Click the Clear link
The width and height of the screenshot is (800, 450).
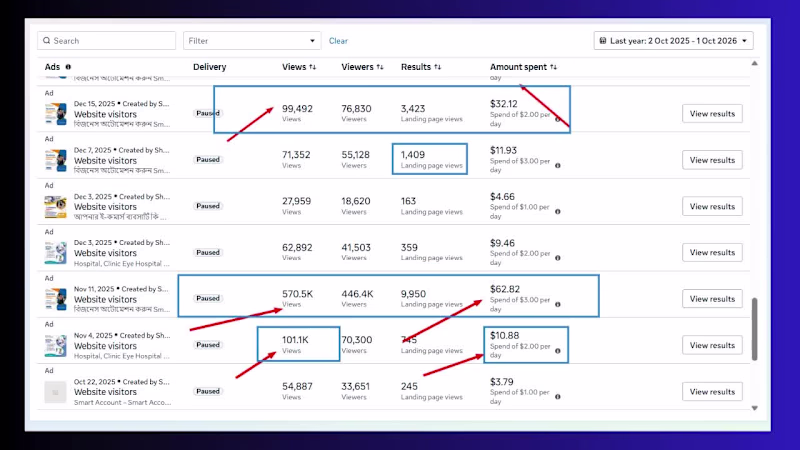(338, 41)
